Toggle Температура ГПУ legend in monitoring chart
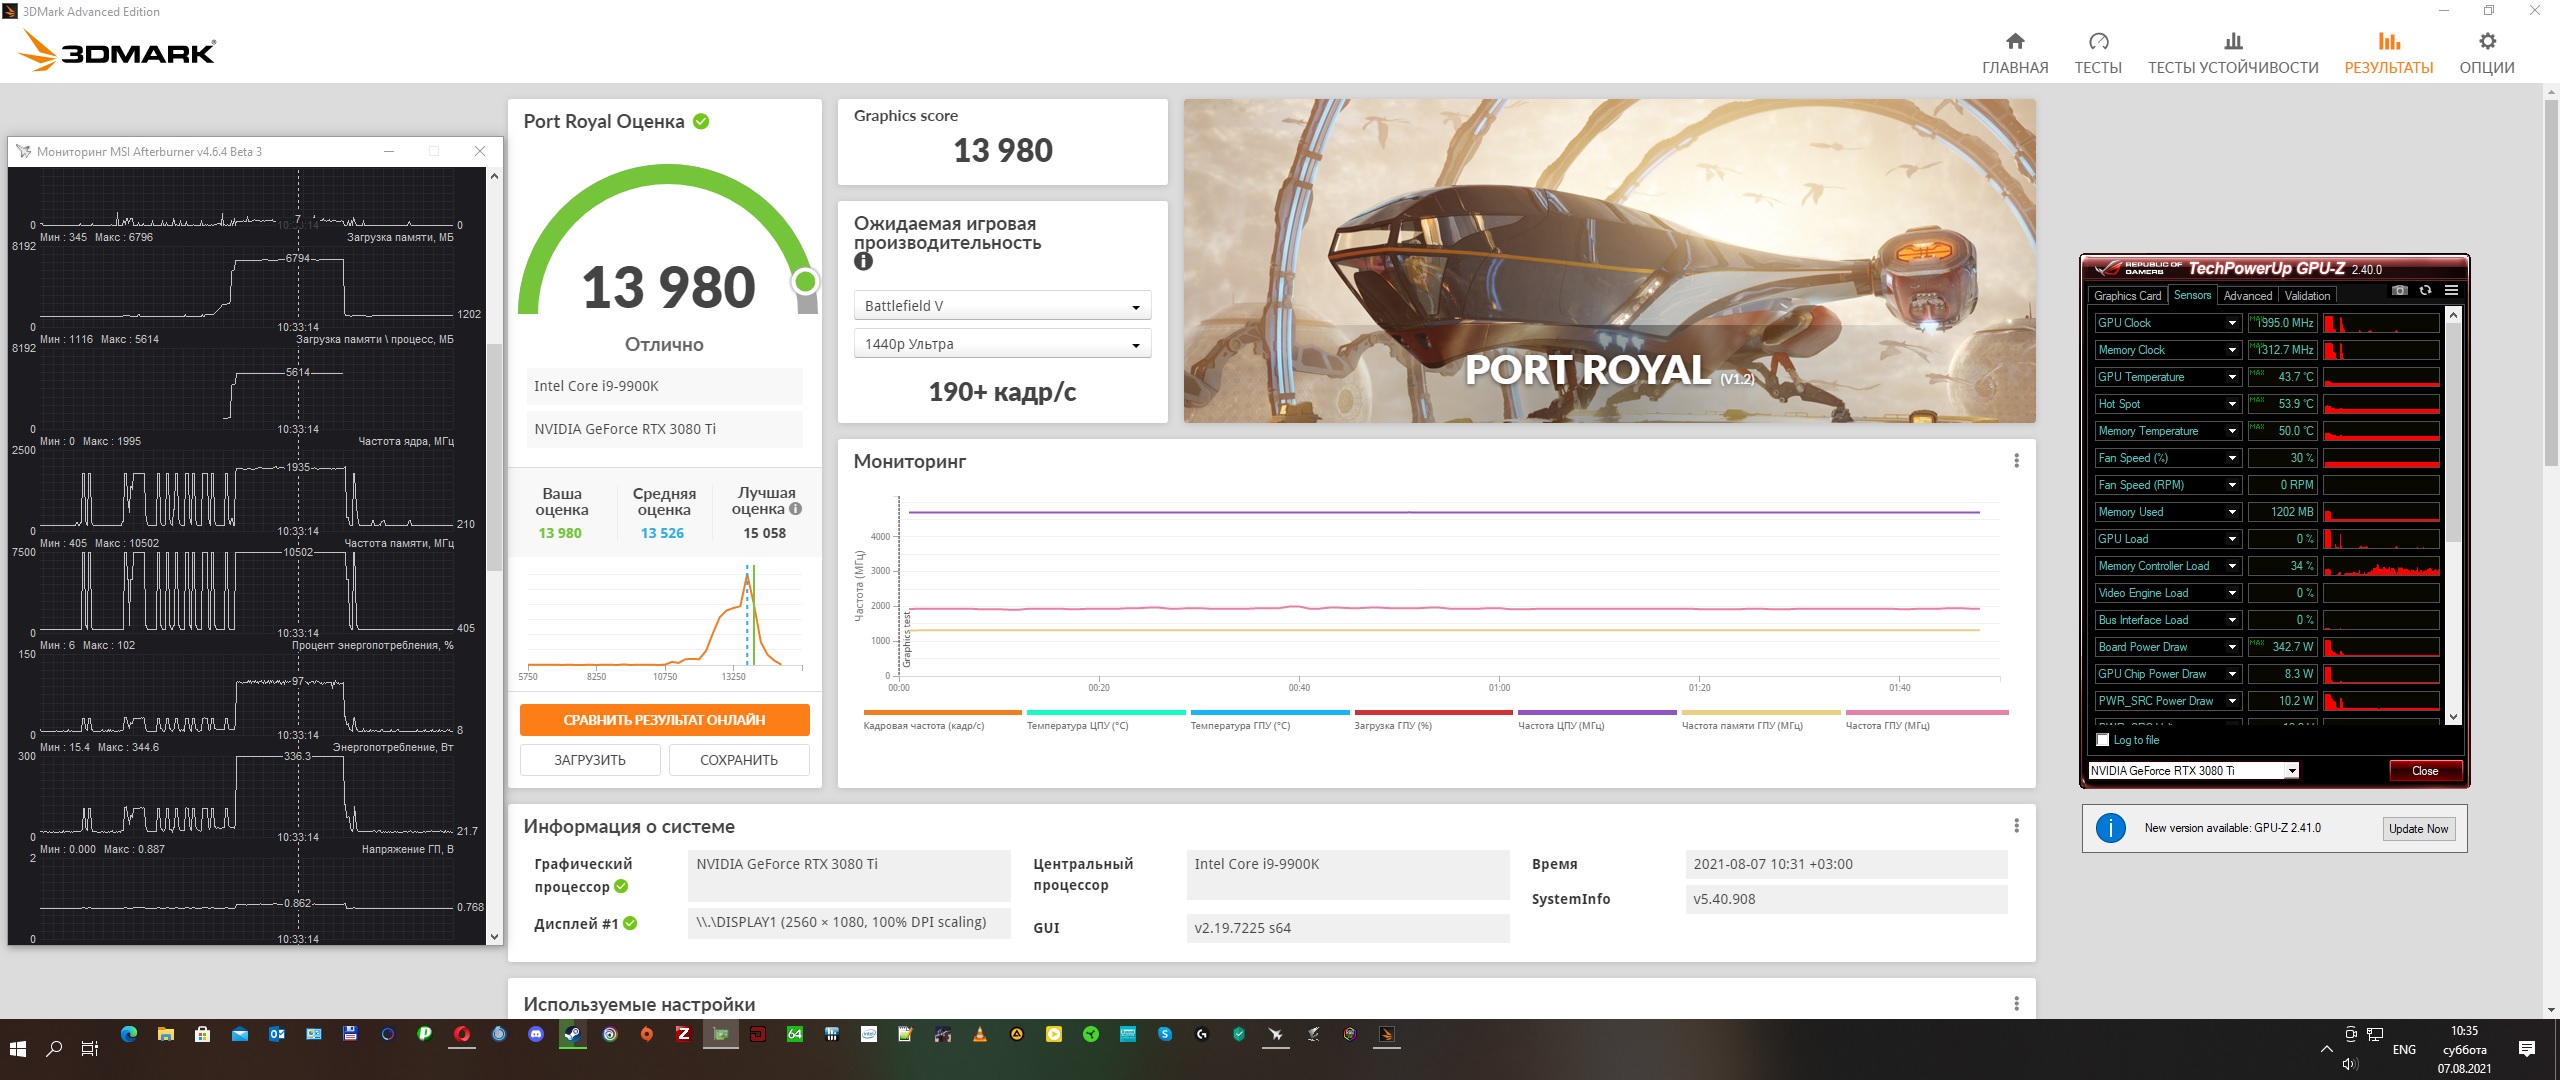The width and height of the screenshot is (2560, 1080). click(x=1270, y=721)
